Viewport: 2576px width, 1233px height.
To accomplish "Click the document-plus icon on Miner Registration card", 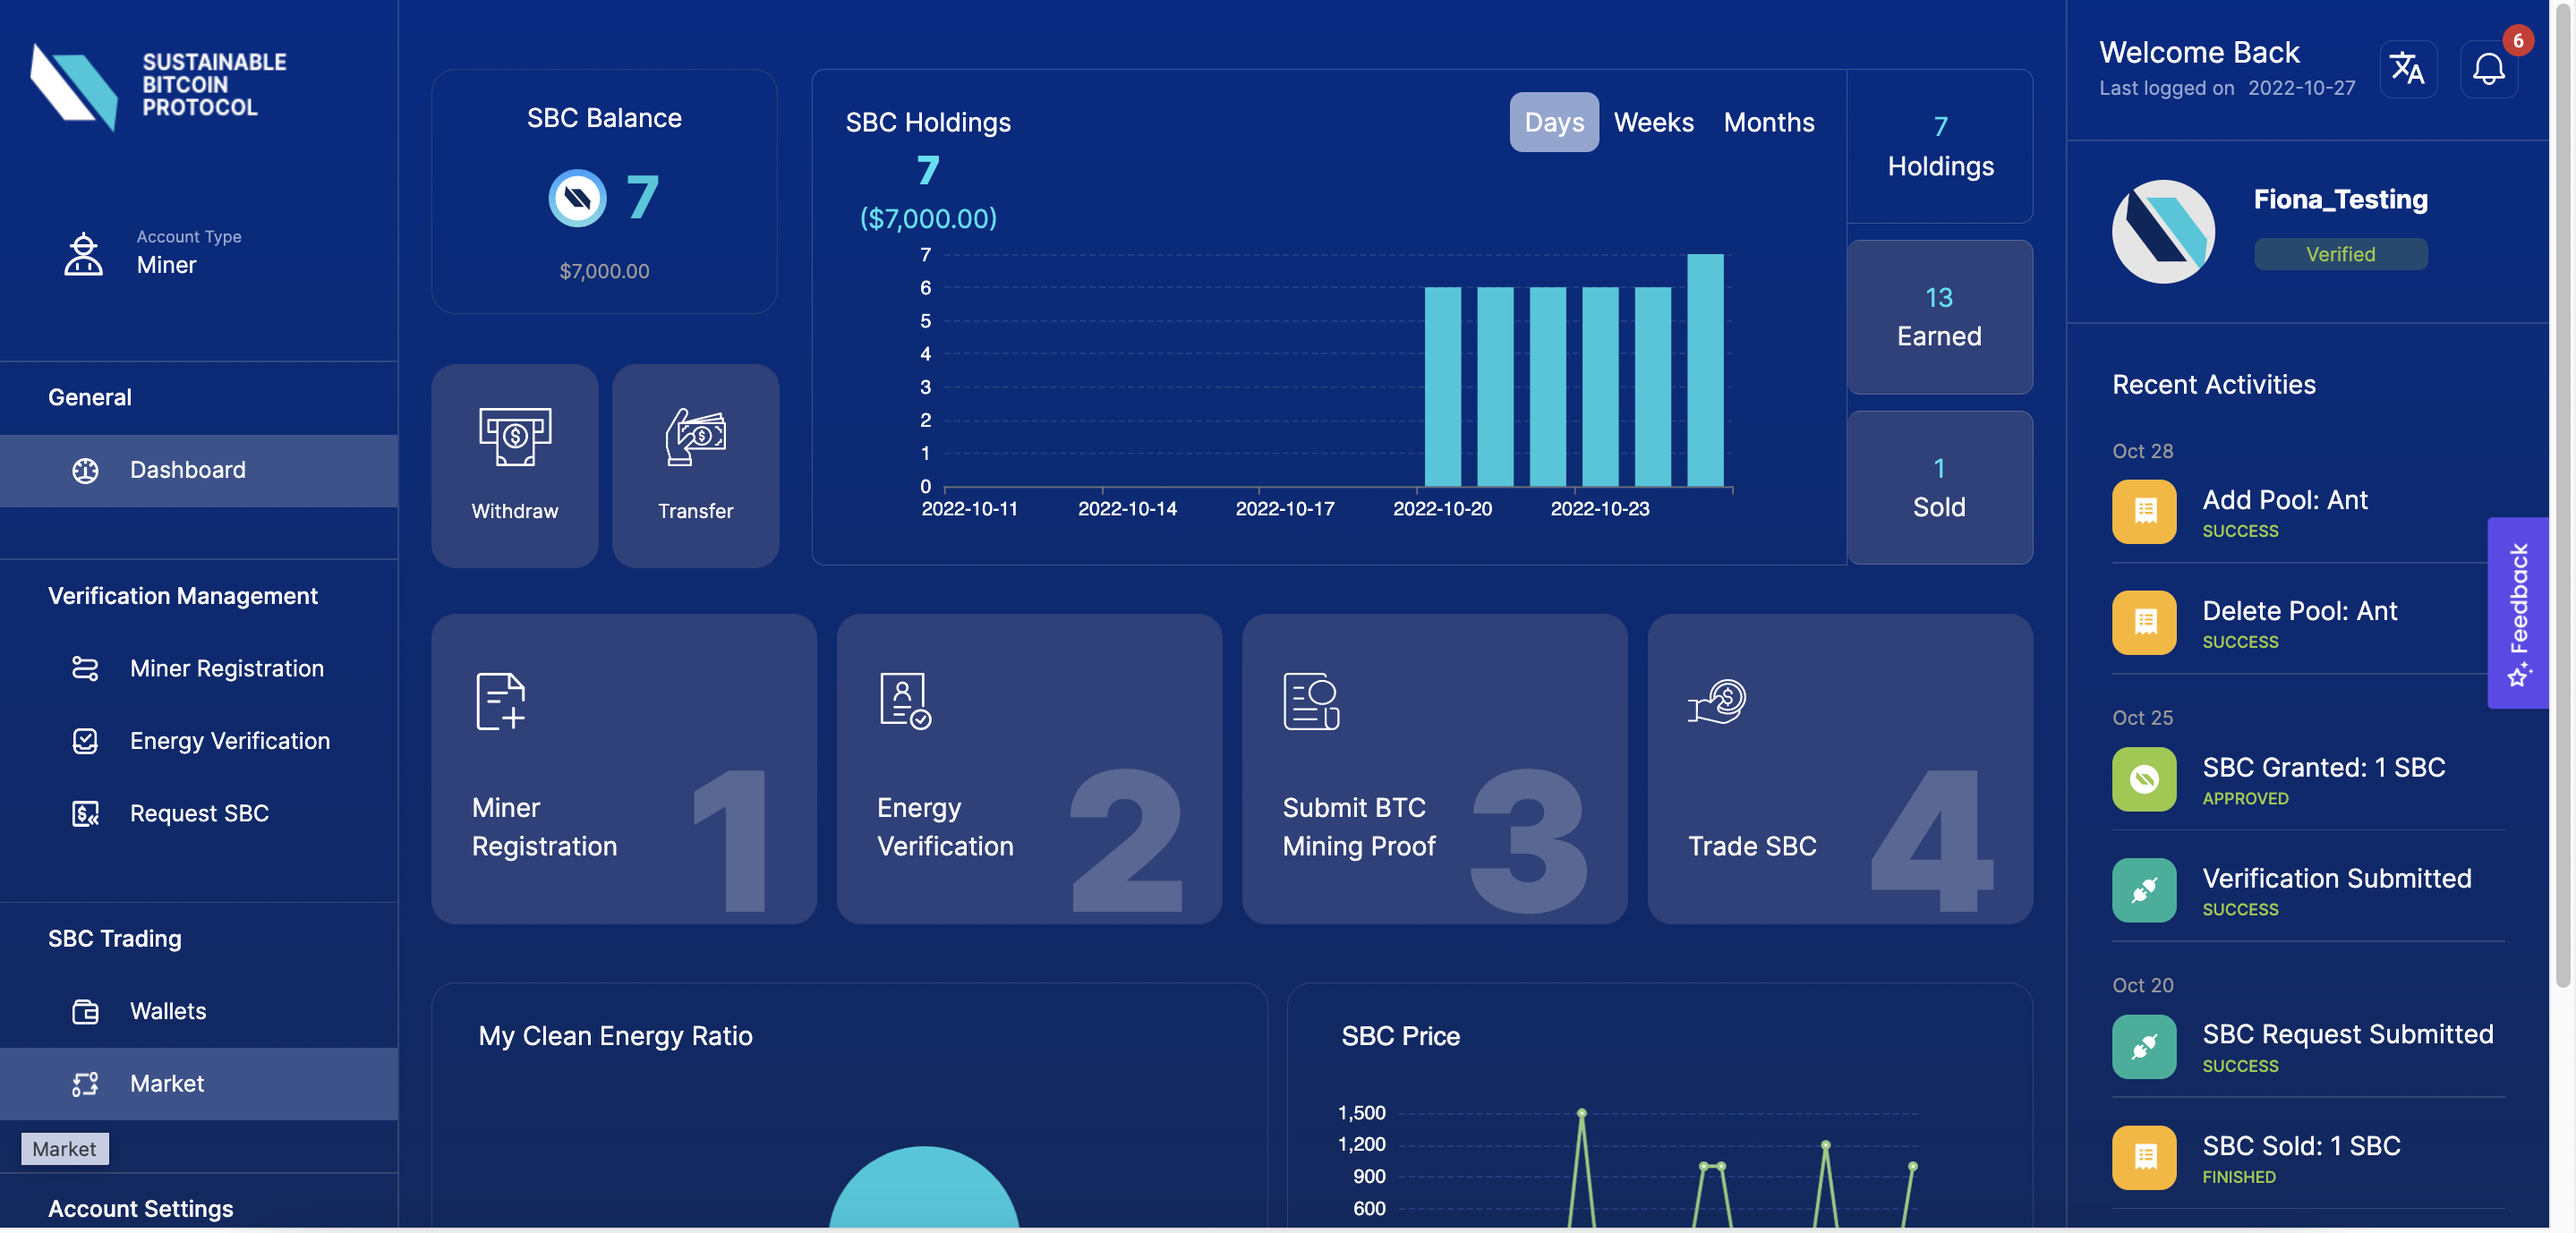I will (x=500, y=701).
